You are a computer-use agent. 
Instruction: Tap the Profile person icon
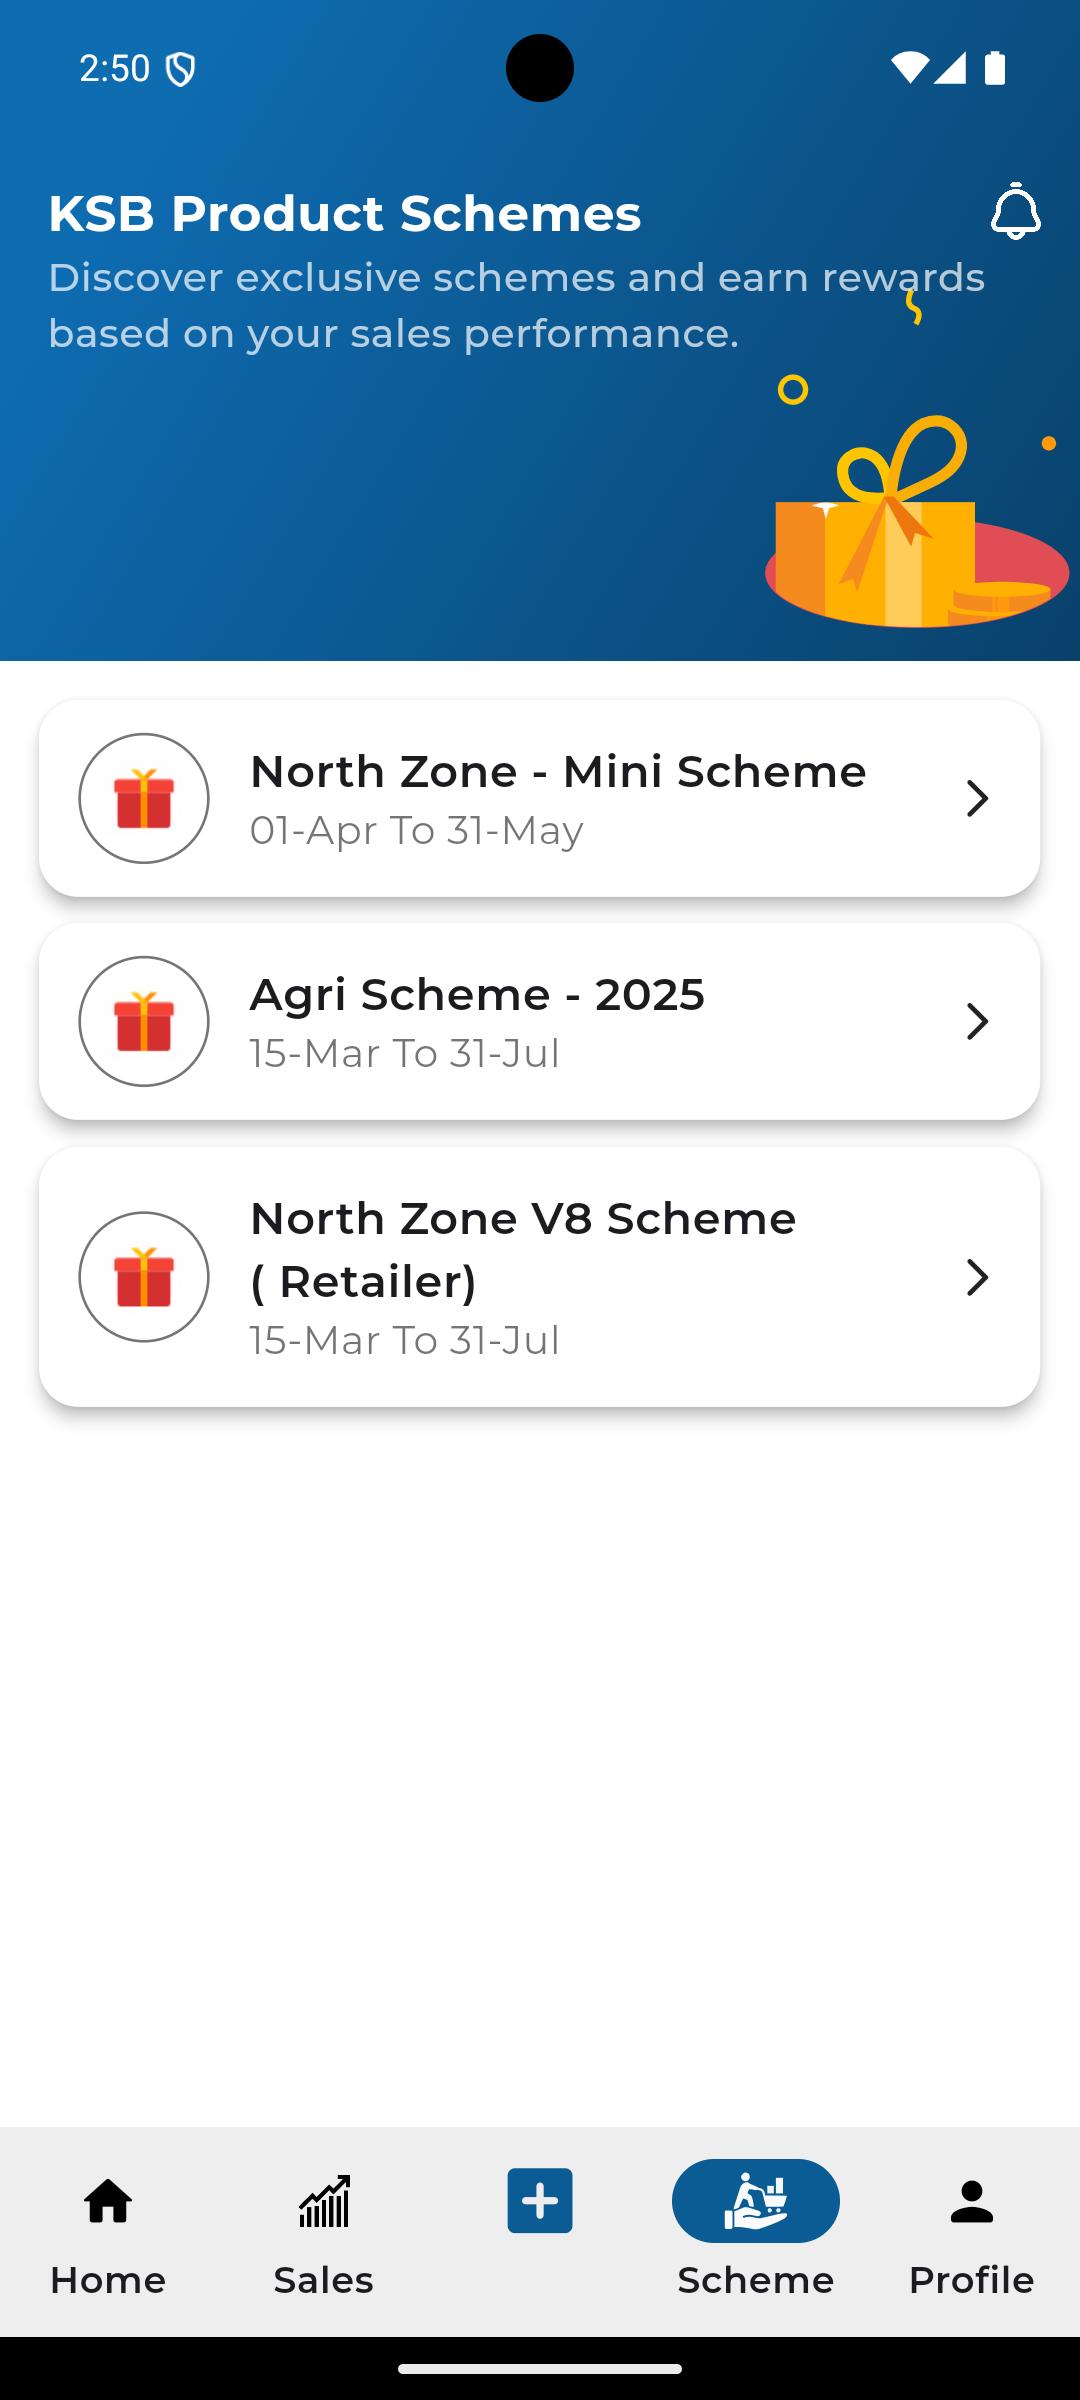click(x=972, y=2201)
